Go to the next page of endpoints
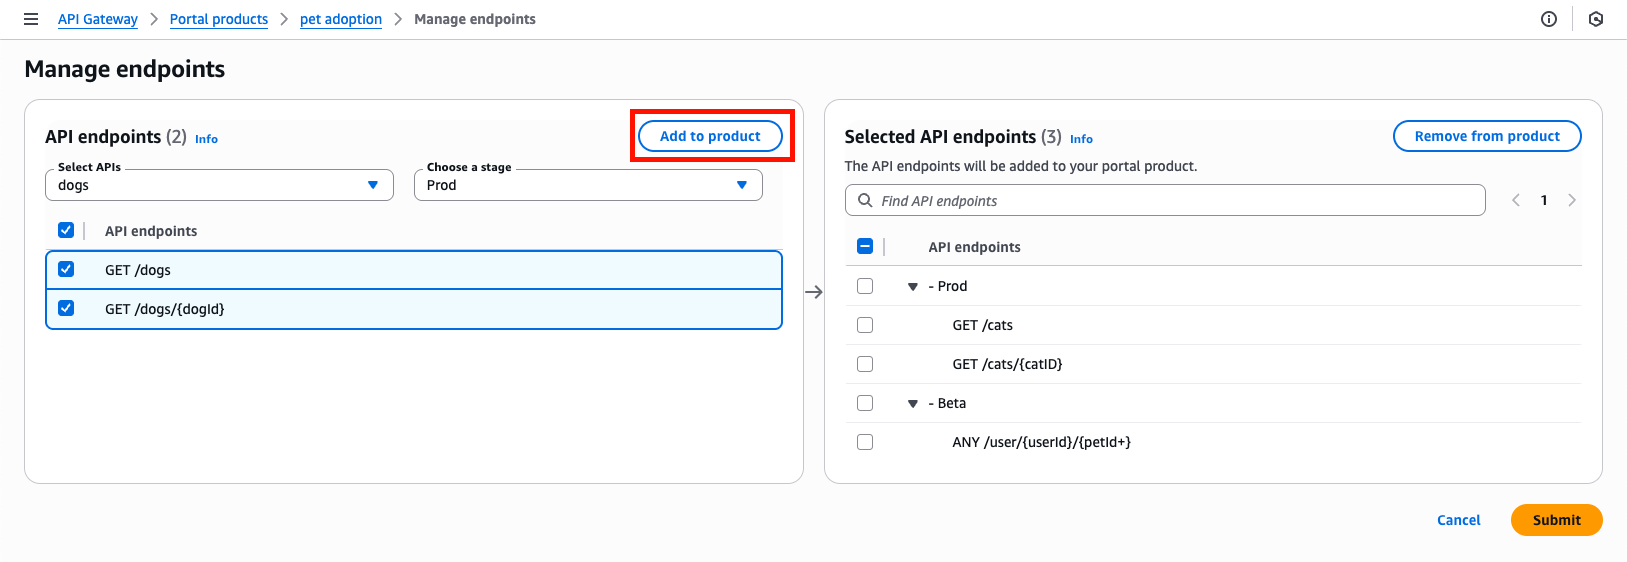1627x562 pixels. click(x=1572, y=200)
